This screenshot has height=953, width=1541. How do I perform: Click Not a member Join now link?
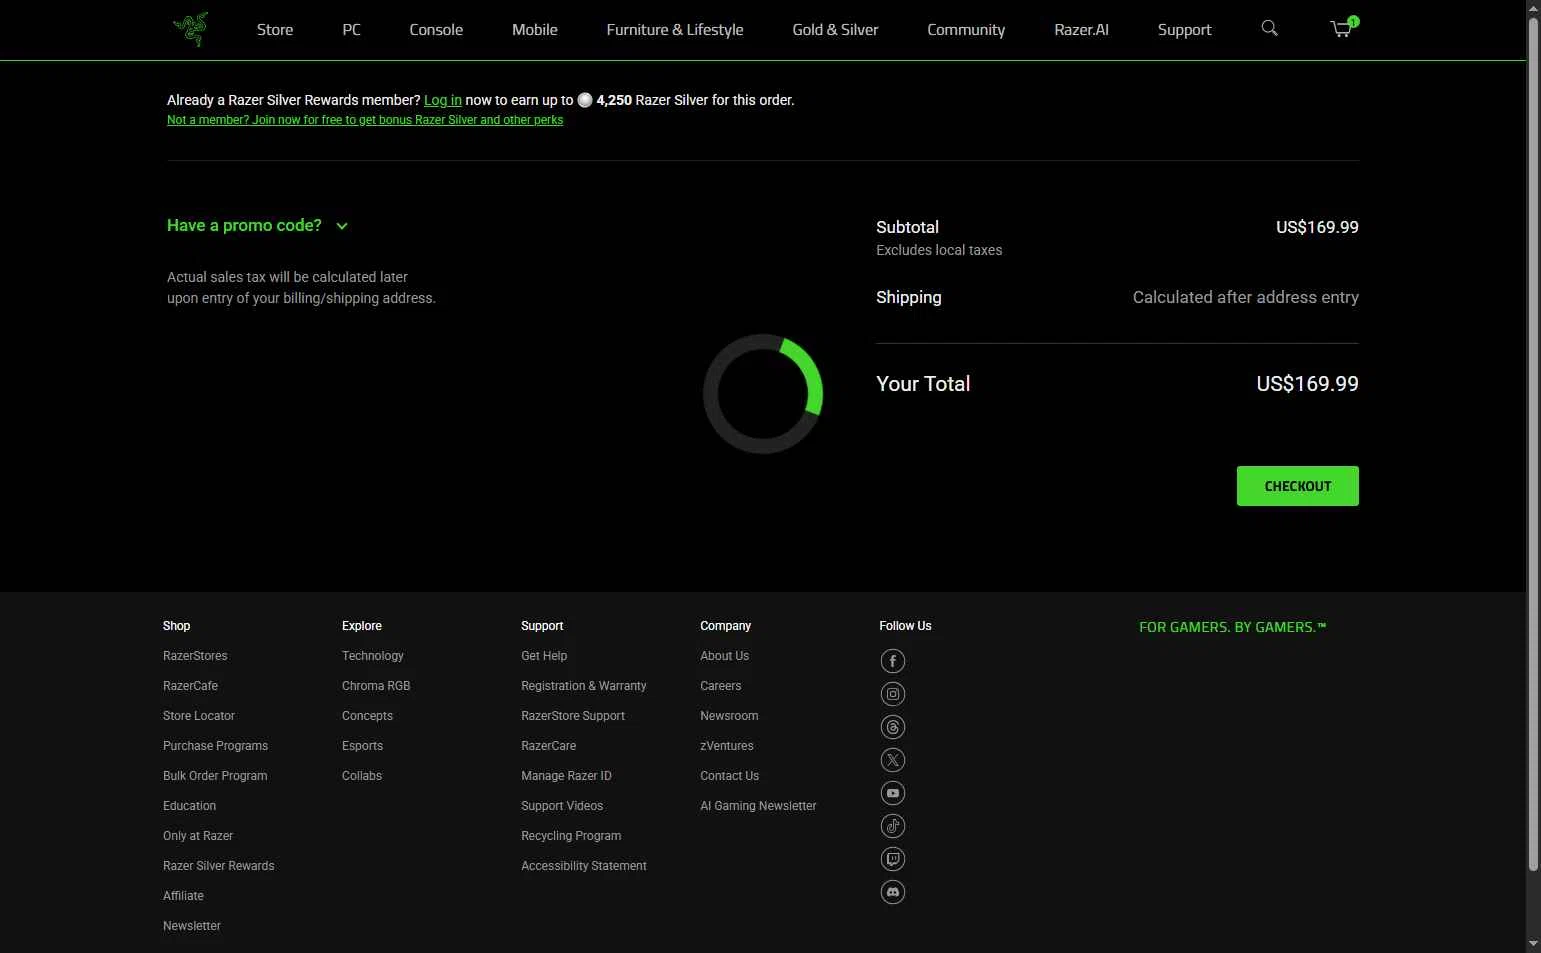pos(365,120)
